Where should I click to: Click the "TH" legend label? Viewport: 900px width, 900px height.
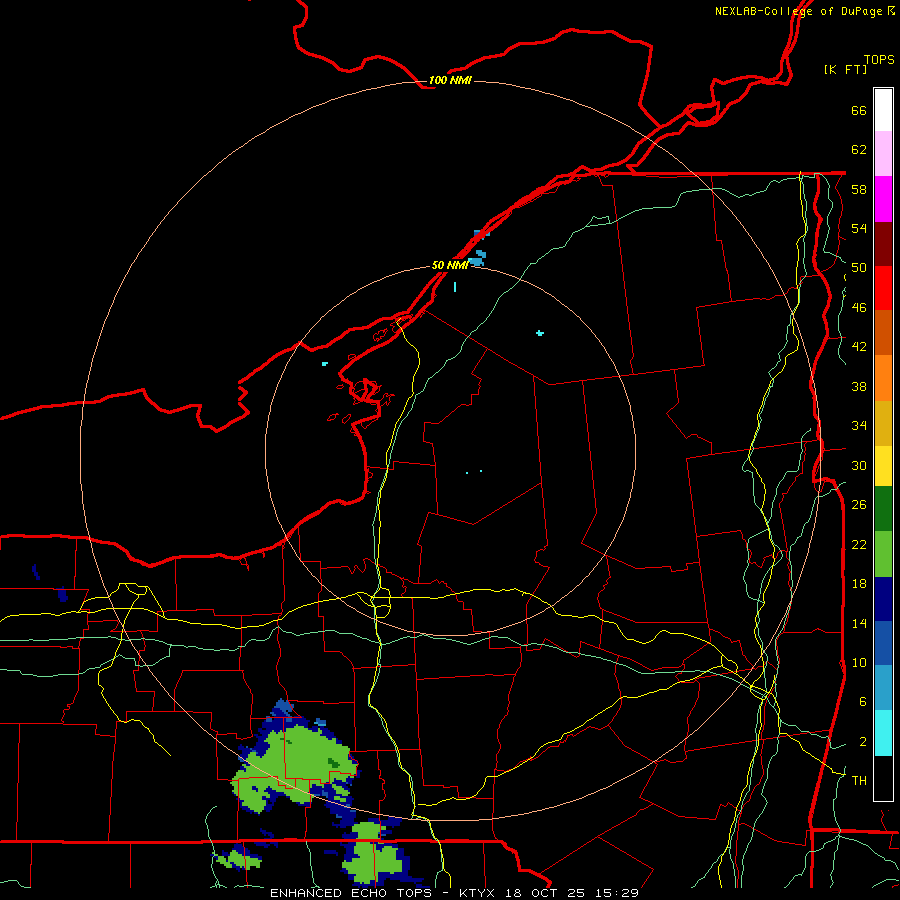[x=859, y=781]
